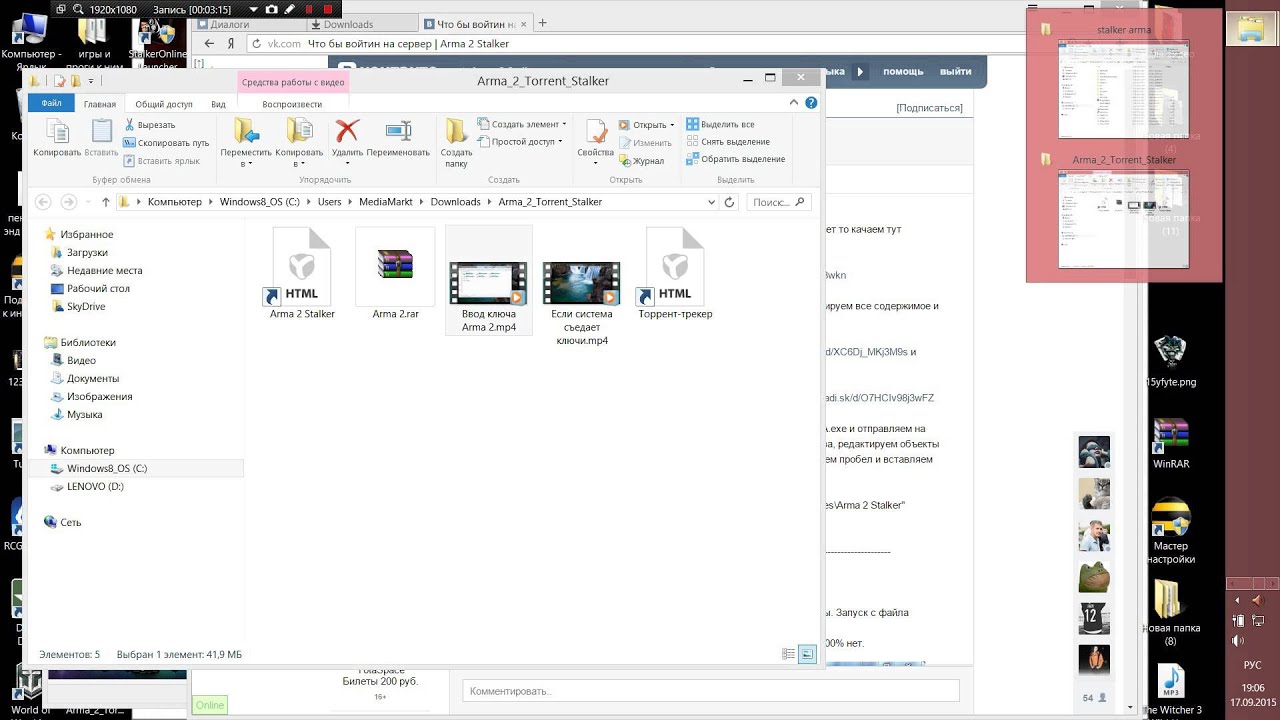
Task: Click Downloads in the address breadcrumb
Action: click(456, 202)
